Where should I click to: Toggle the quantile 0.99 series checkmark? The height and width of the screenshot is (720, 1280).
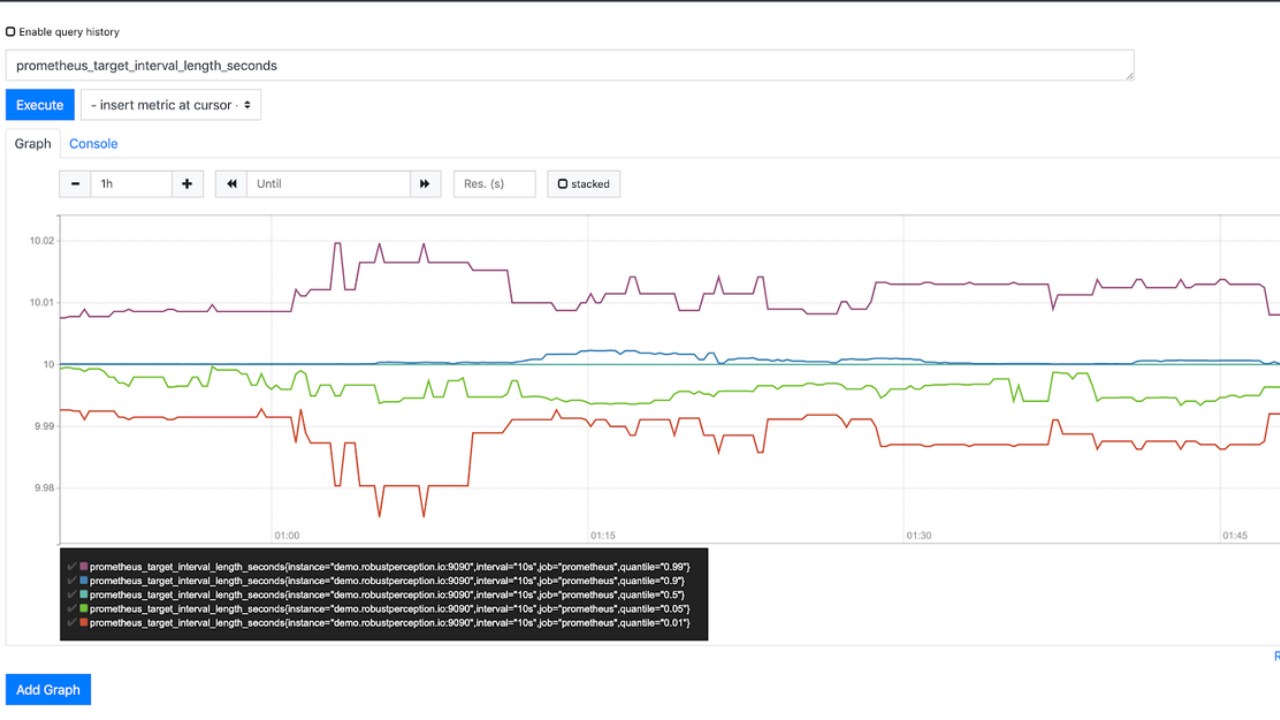coord(71,567)
